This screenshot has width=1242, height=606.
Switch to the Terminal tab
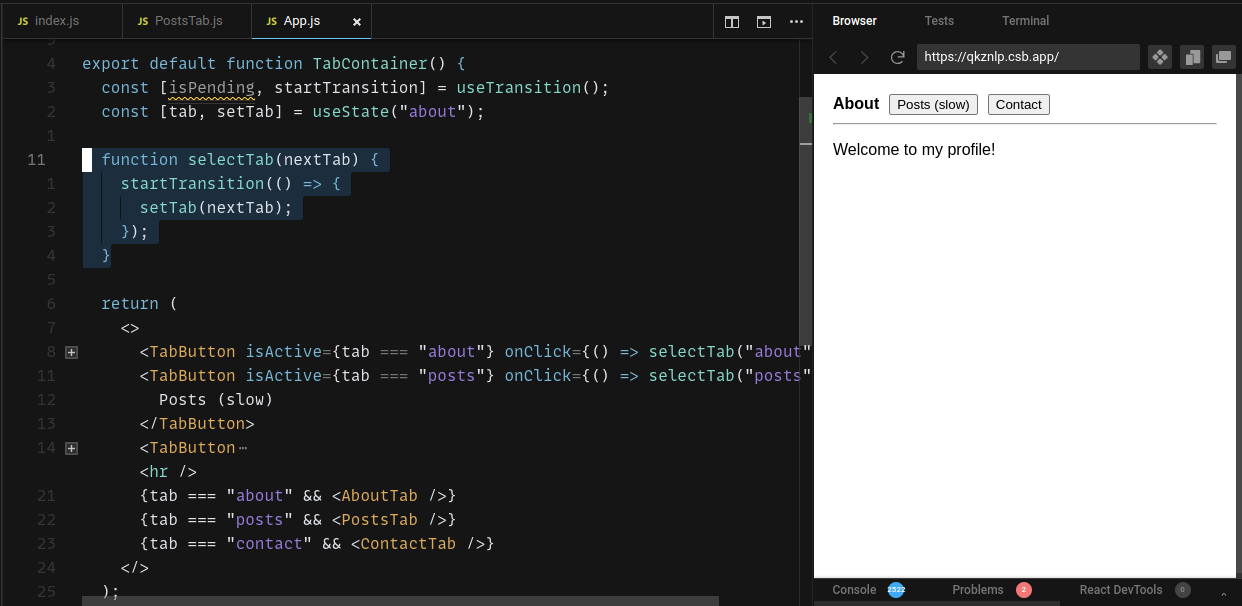[x=1026, y=21]
